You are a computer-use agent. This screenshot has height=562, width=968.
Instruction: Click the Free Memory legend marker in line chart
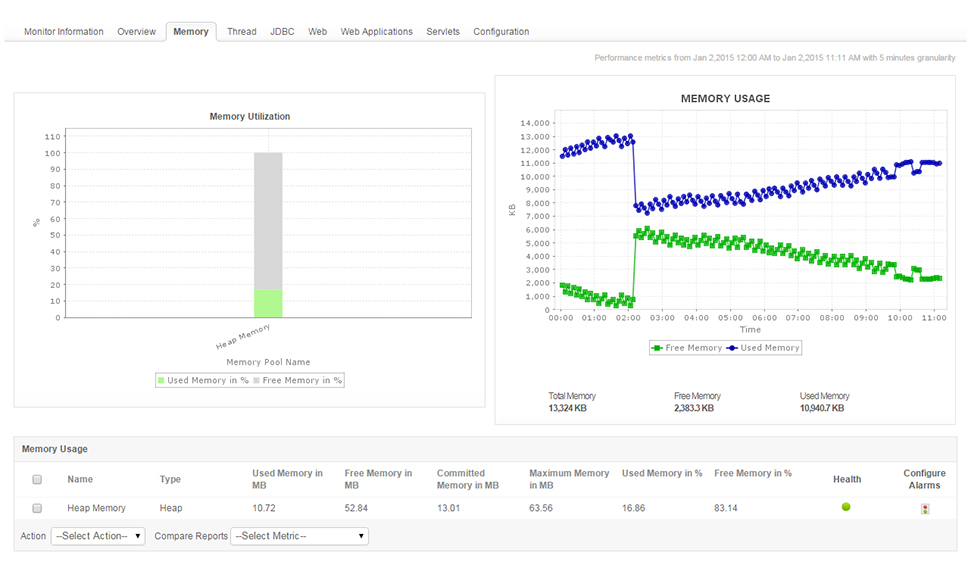[657, 348]
